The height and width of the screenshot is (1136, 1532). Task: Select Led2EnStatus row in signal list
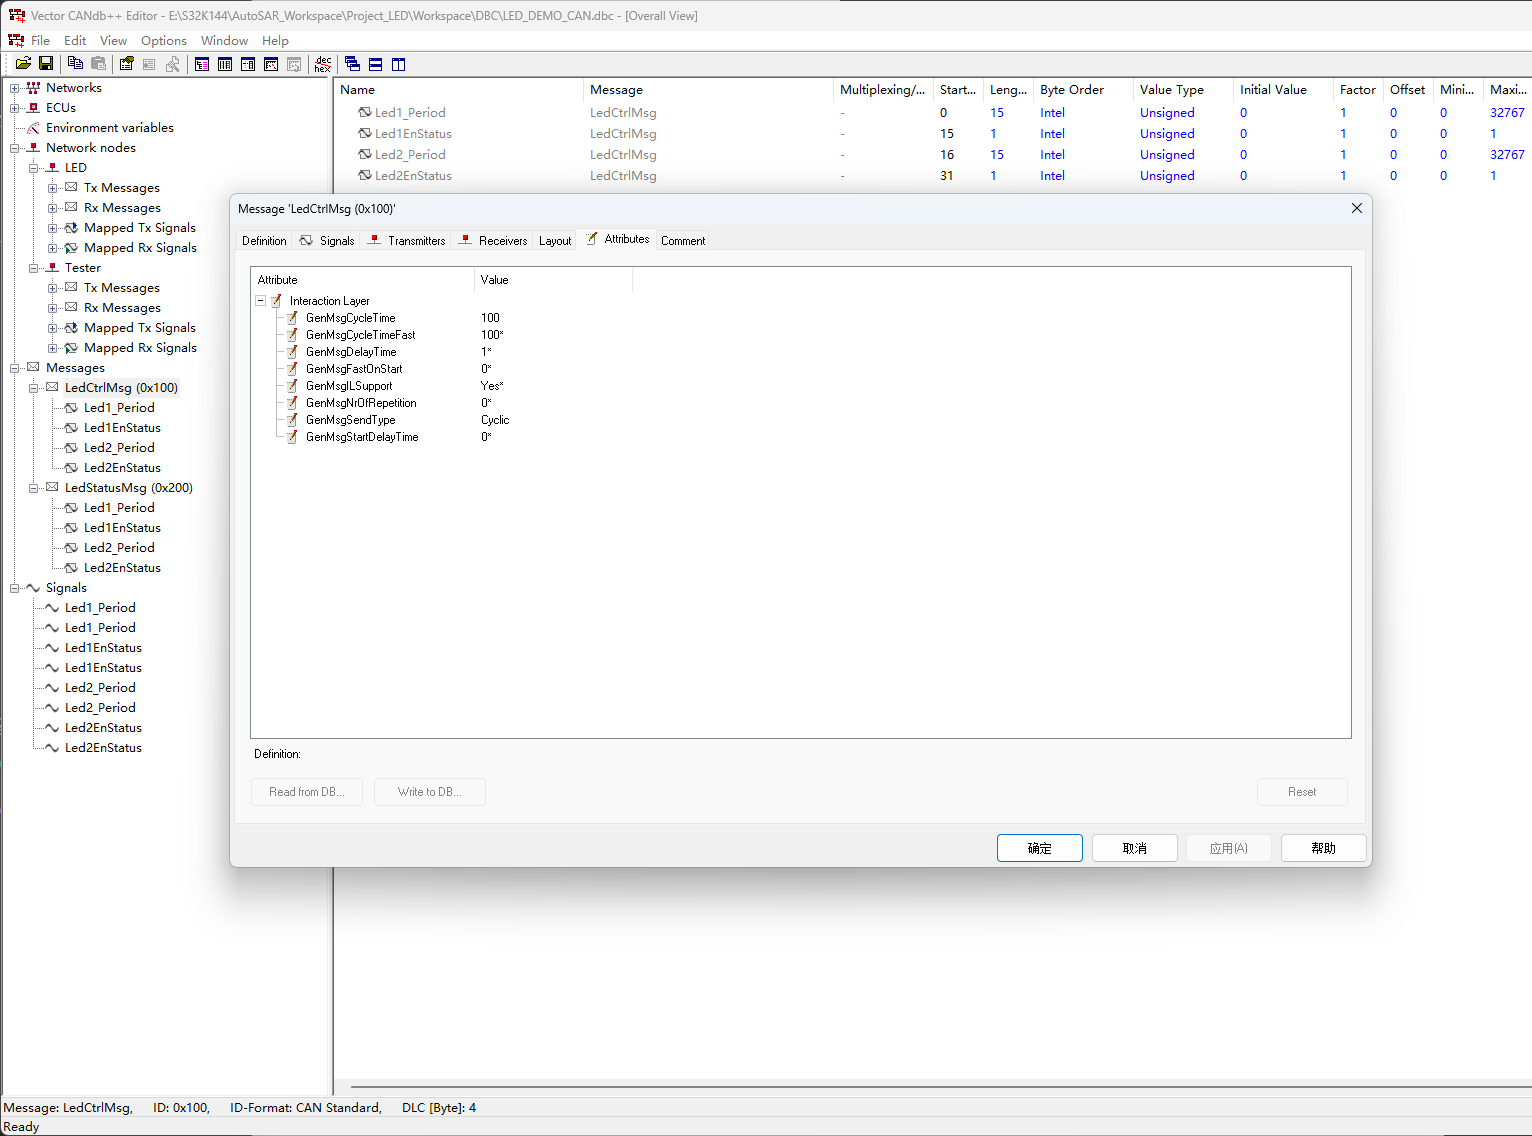[413, 176]
